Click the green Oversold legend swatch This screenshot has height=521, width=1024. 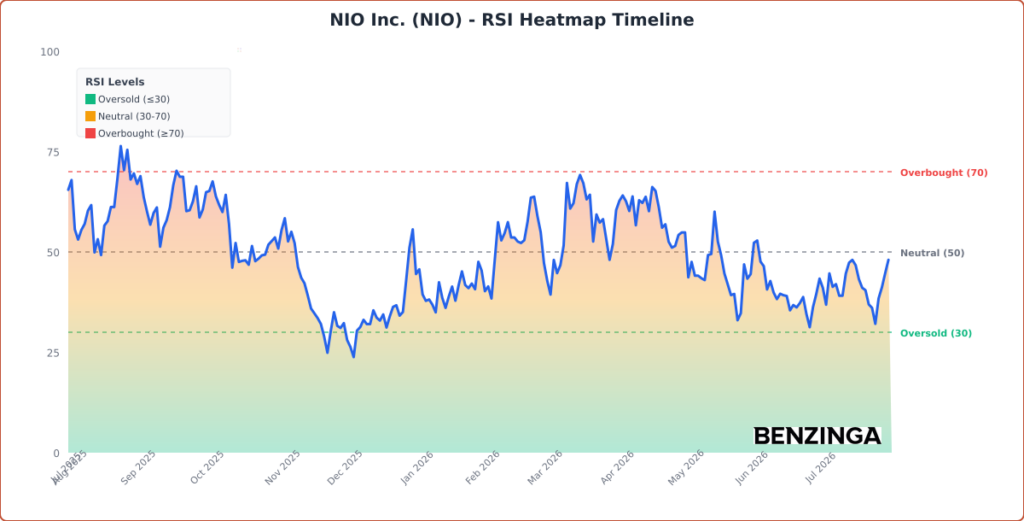tap(90, 99)
